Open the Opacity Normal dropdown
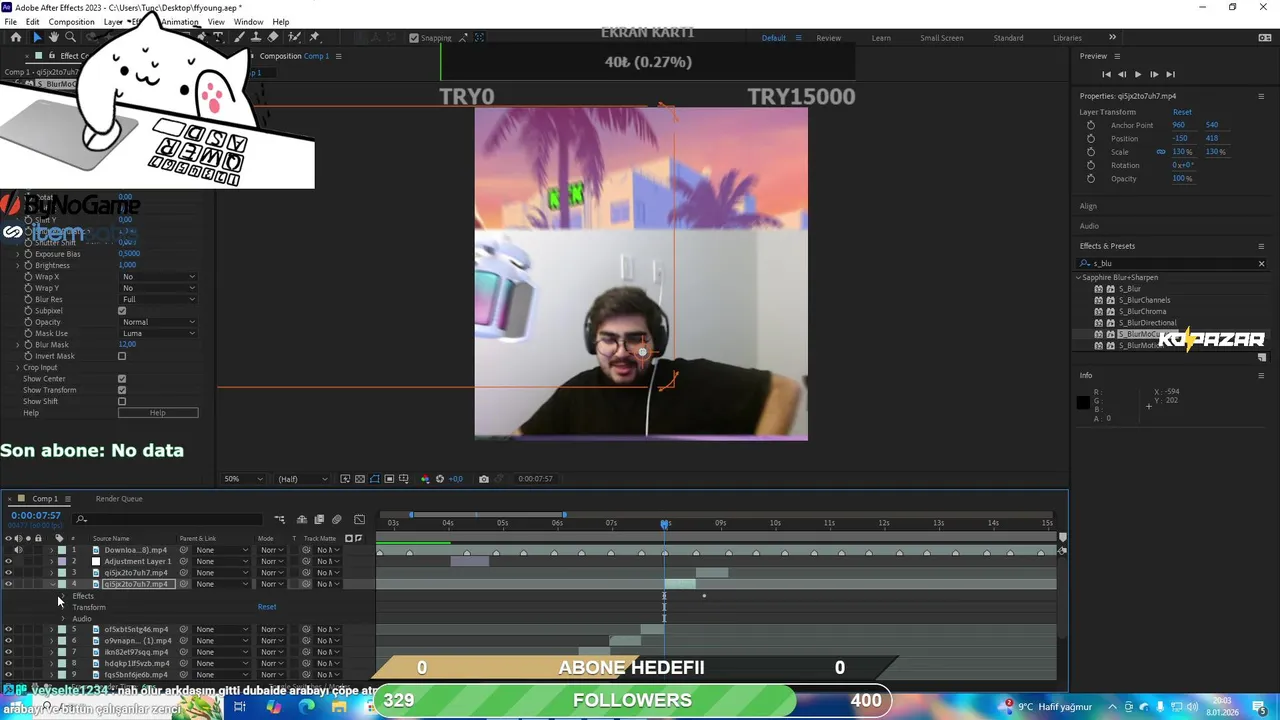The width and height of the screenshot is (1280, 720). (158, 322)
